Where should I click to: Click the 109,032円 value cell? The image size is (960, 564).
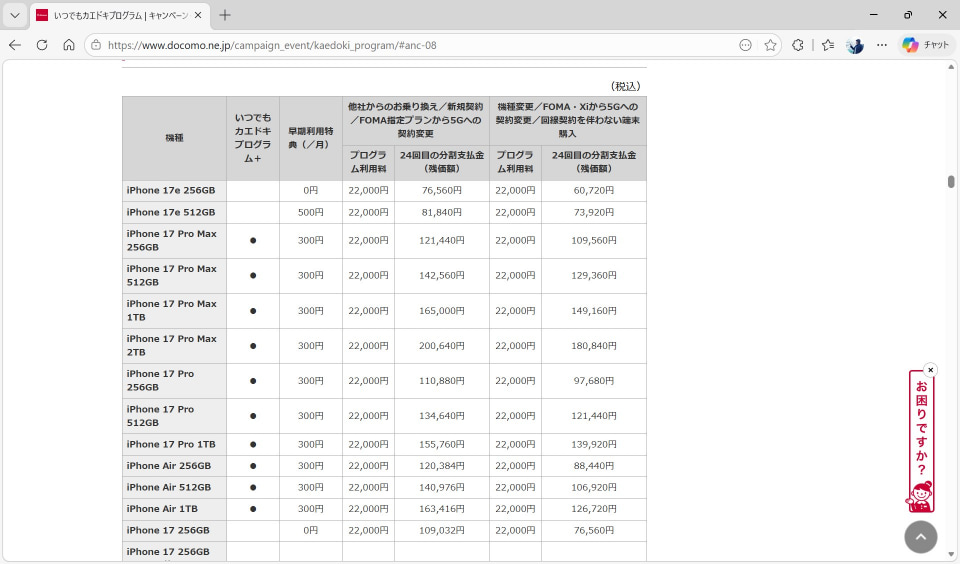[441, 530]
